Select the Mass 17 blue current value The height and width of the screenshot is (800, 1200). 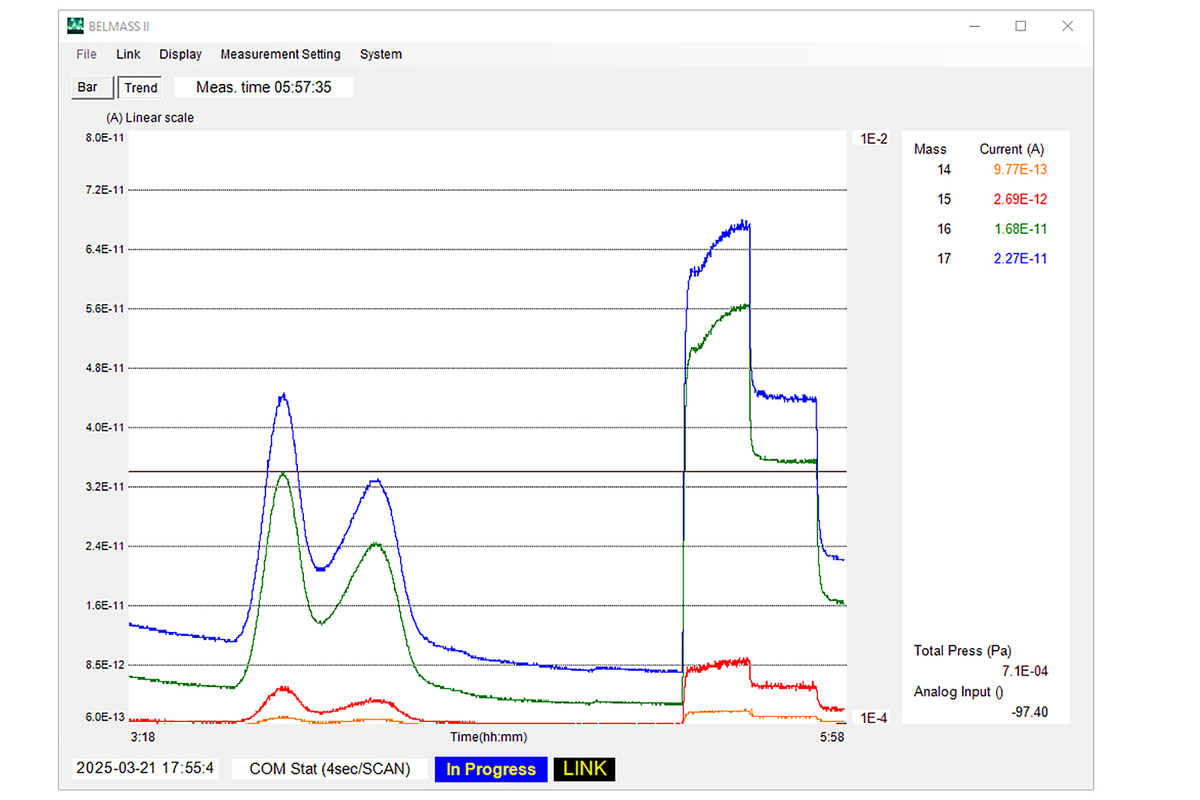coord(1020,259)
